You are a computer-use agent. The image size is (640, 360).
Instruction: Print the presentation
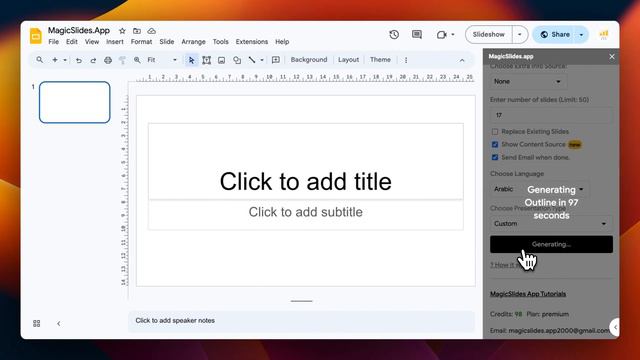tap(108, 60)
